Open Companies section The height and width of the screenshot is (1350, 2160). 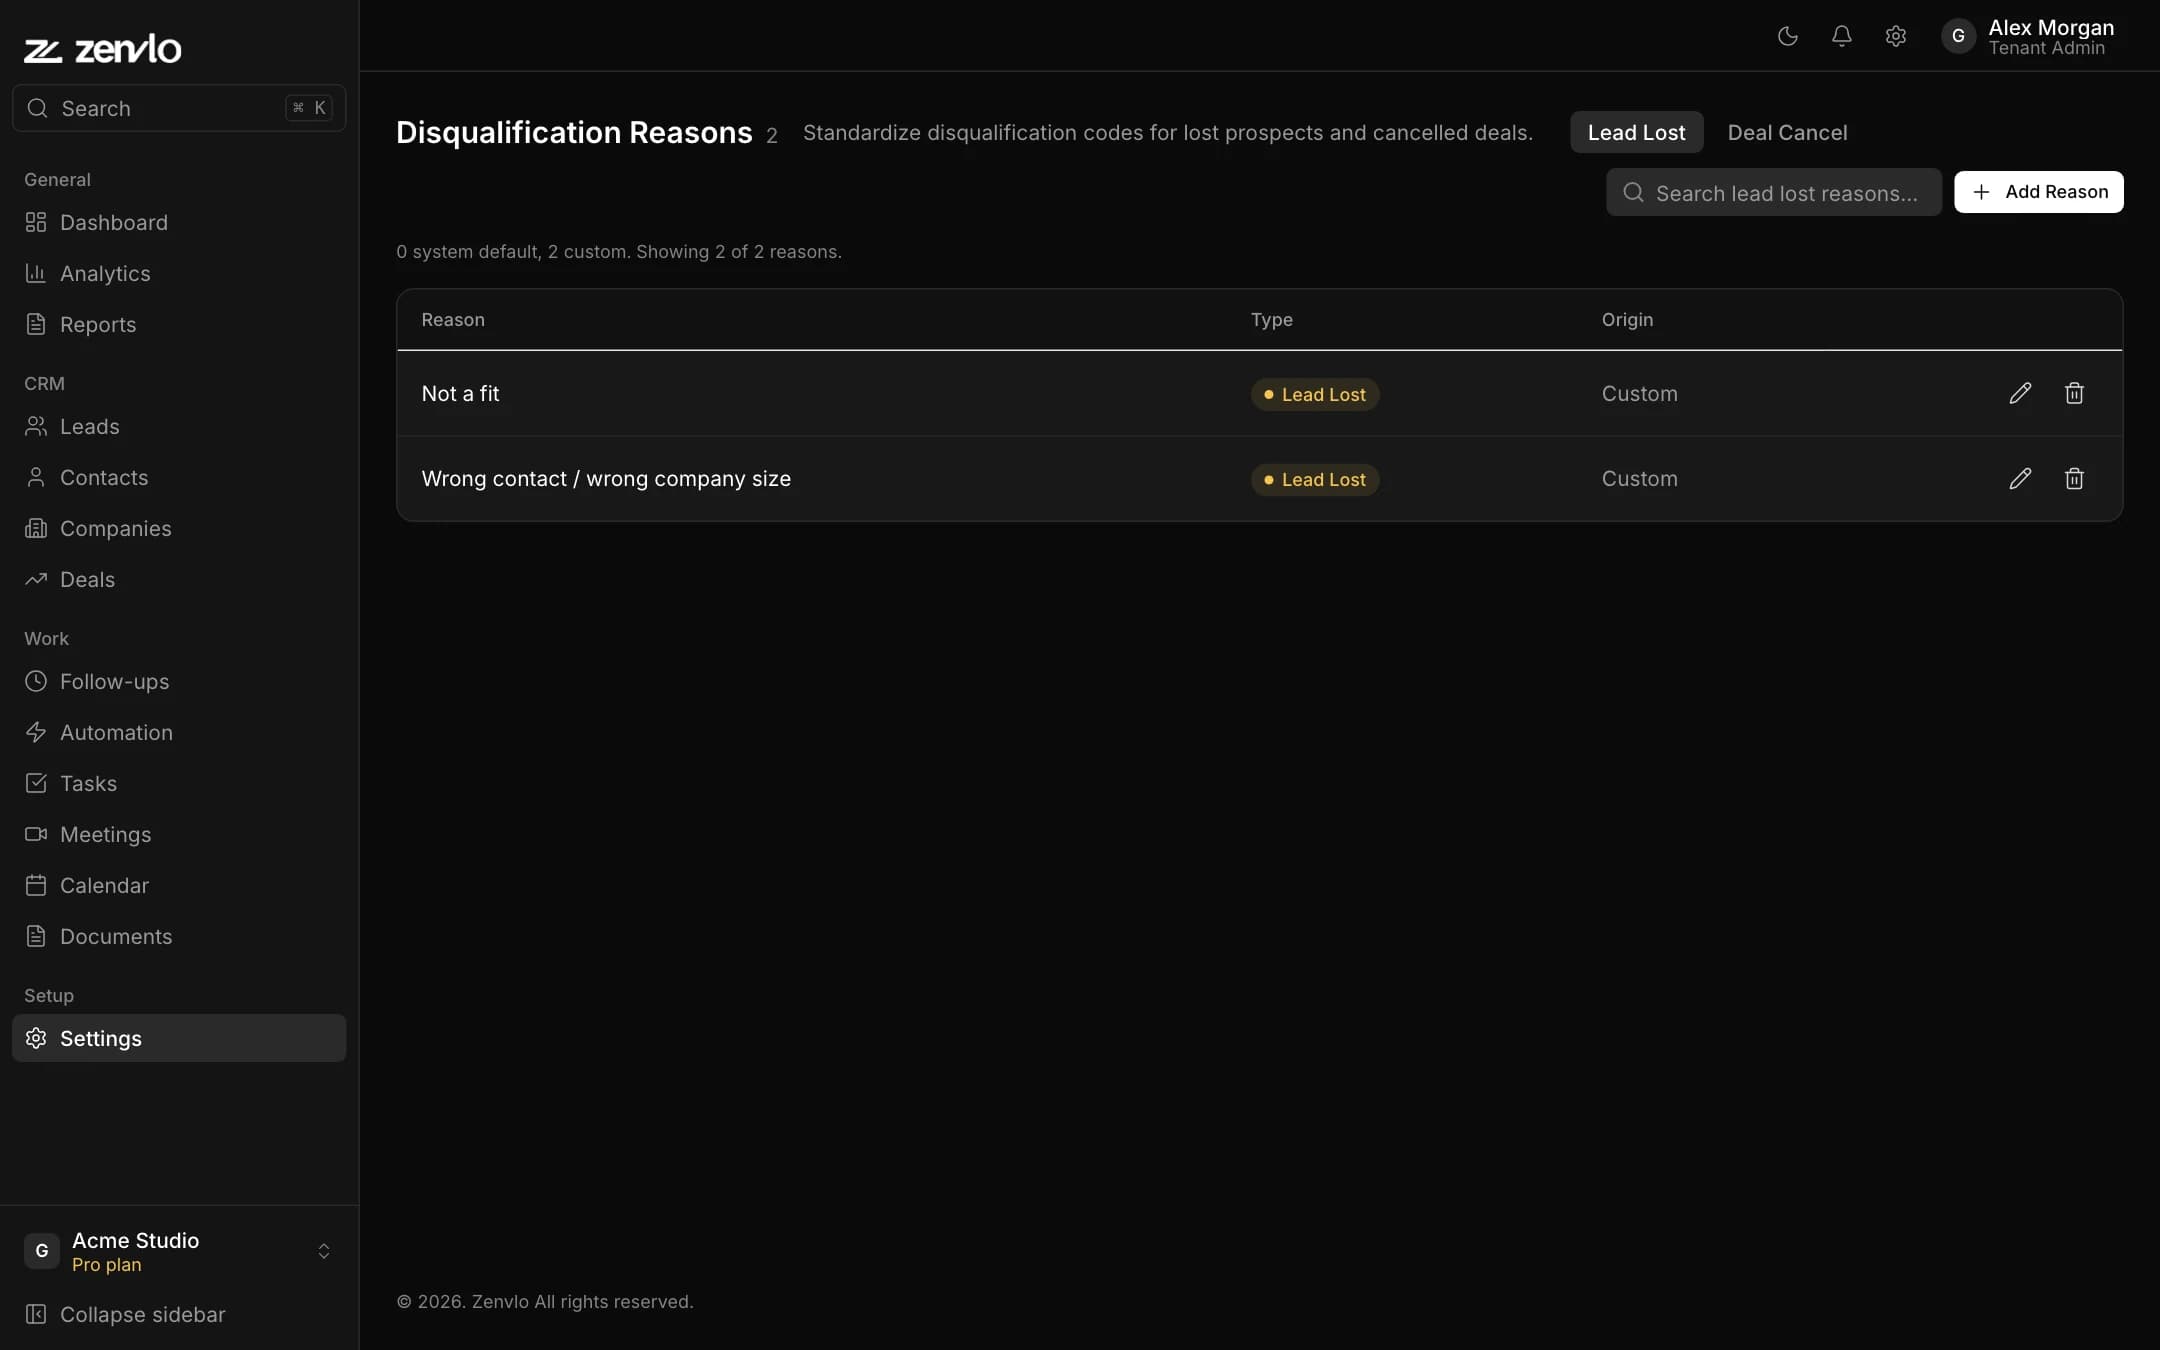(179, 528)
